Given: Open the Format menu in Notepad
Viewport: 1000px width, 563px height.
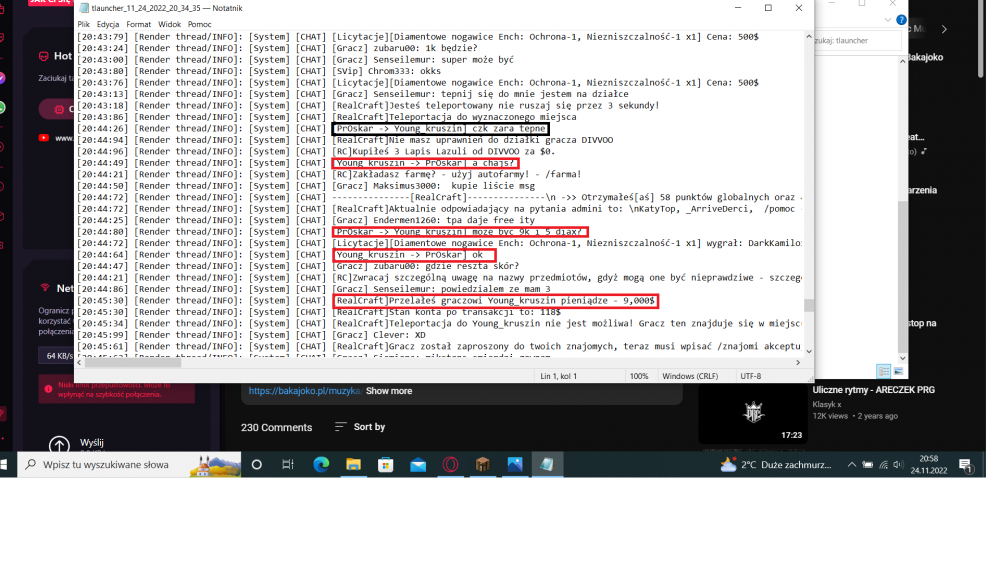Looking at the screenshot, I should [139, 23].
